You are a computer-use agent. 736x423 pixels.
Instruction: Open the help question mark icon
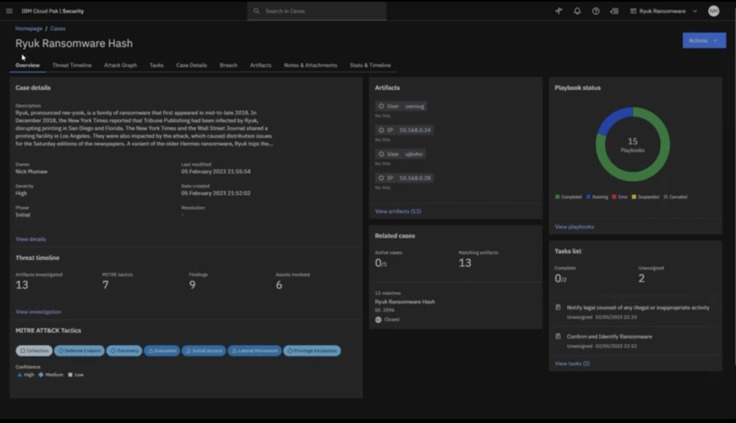595,11
